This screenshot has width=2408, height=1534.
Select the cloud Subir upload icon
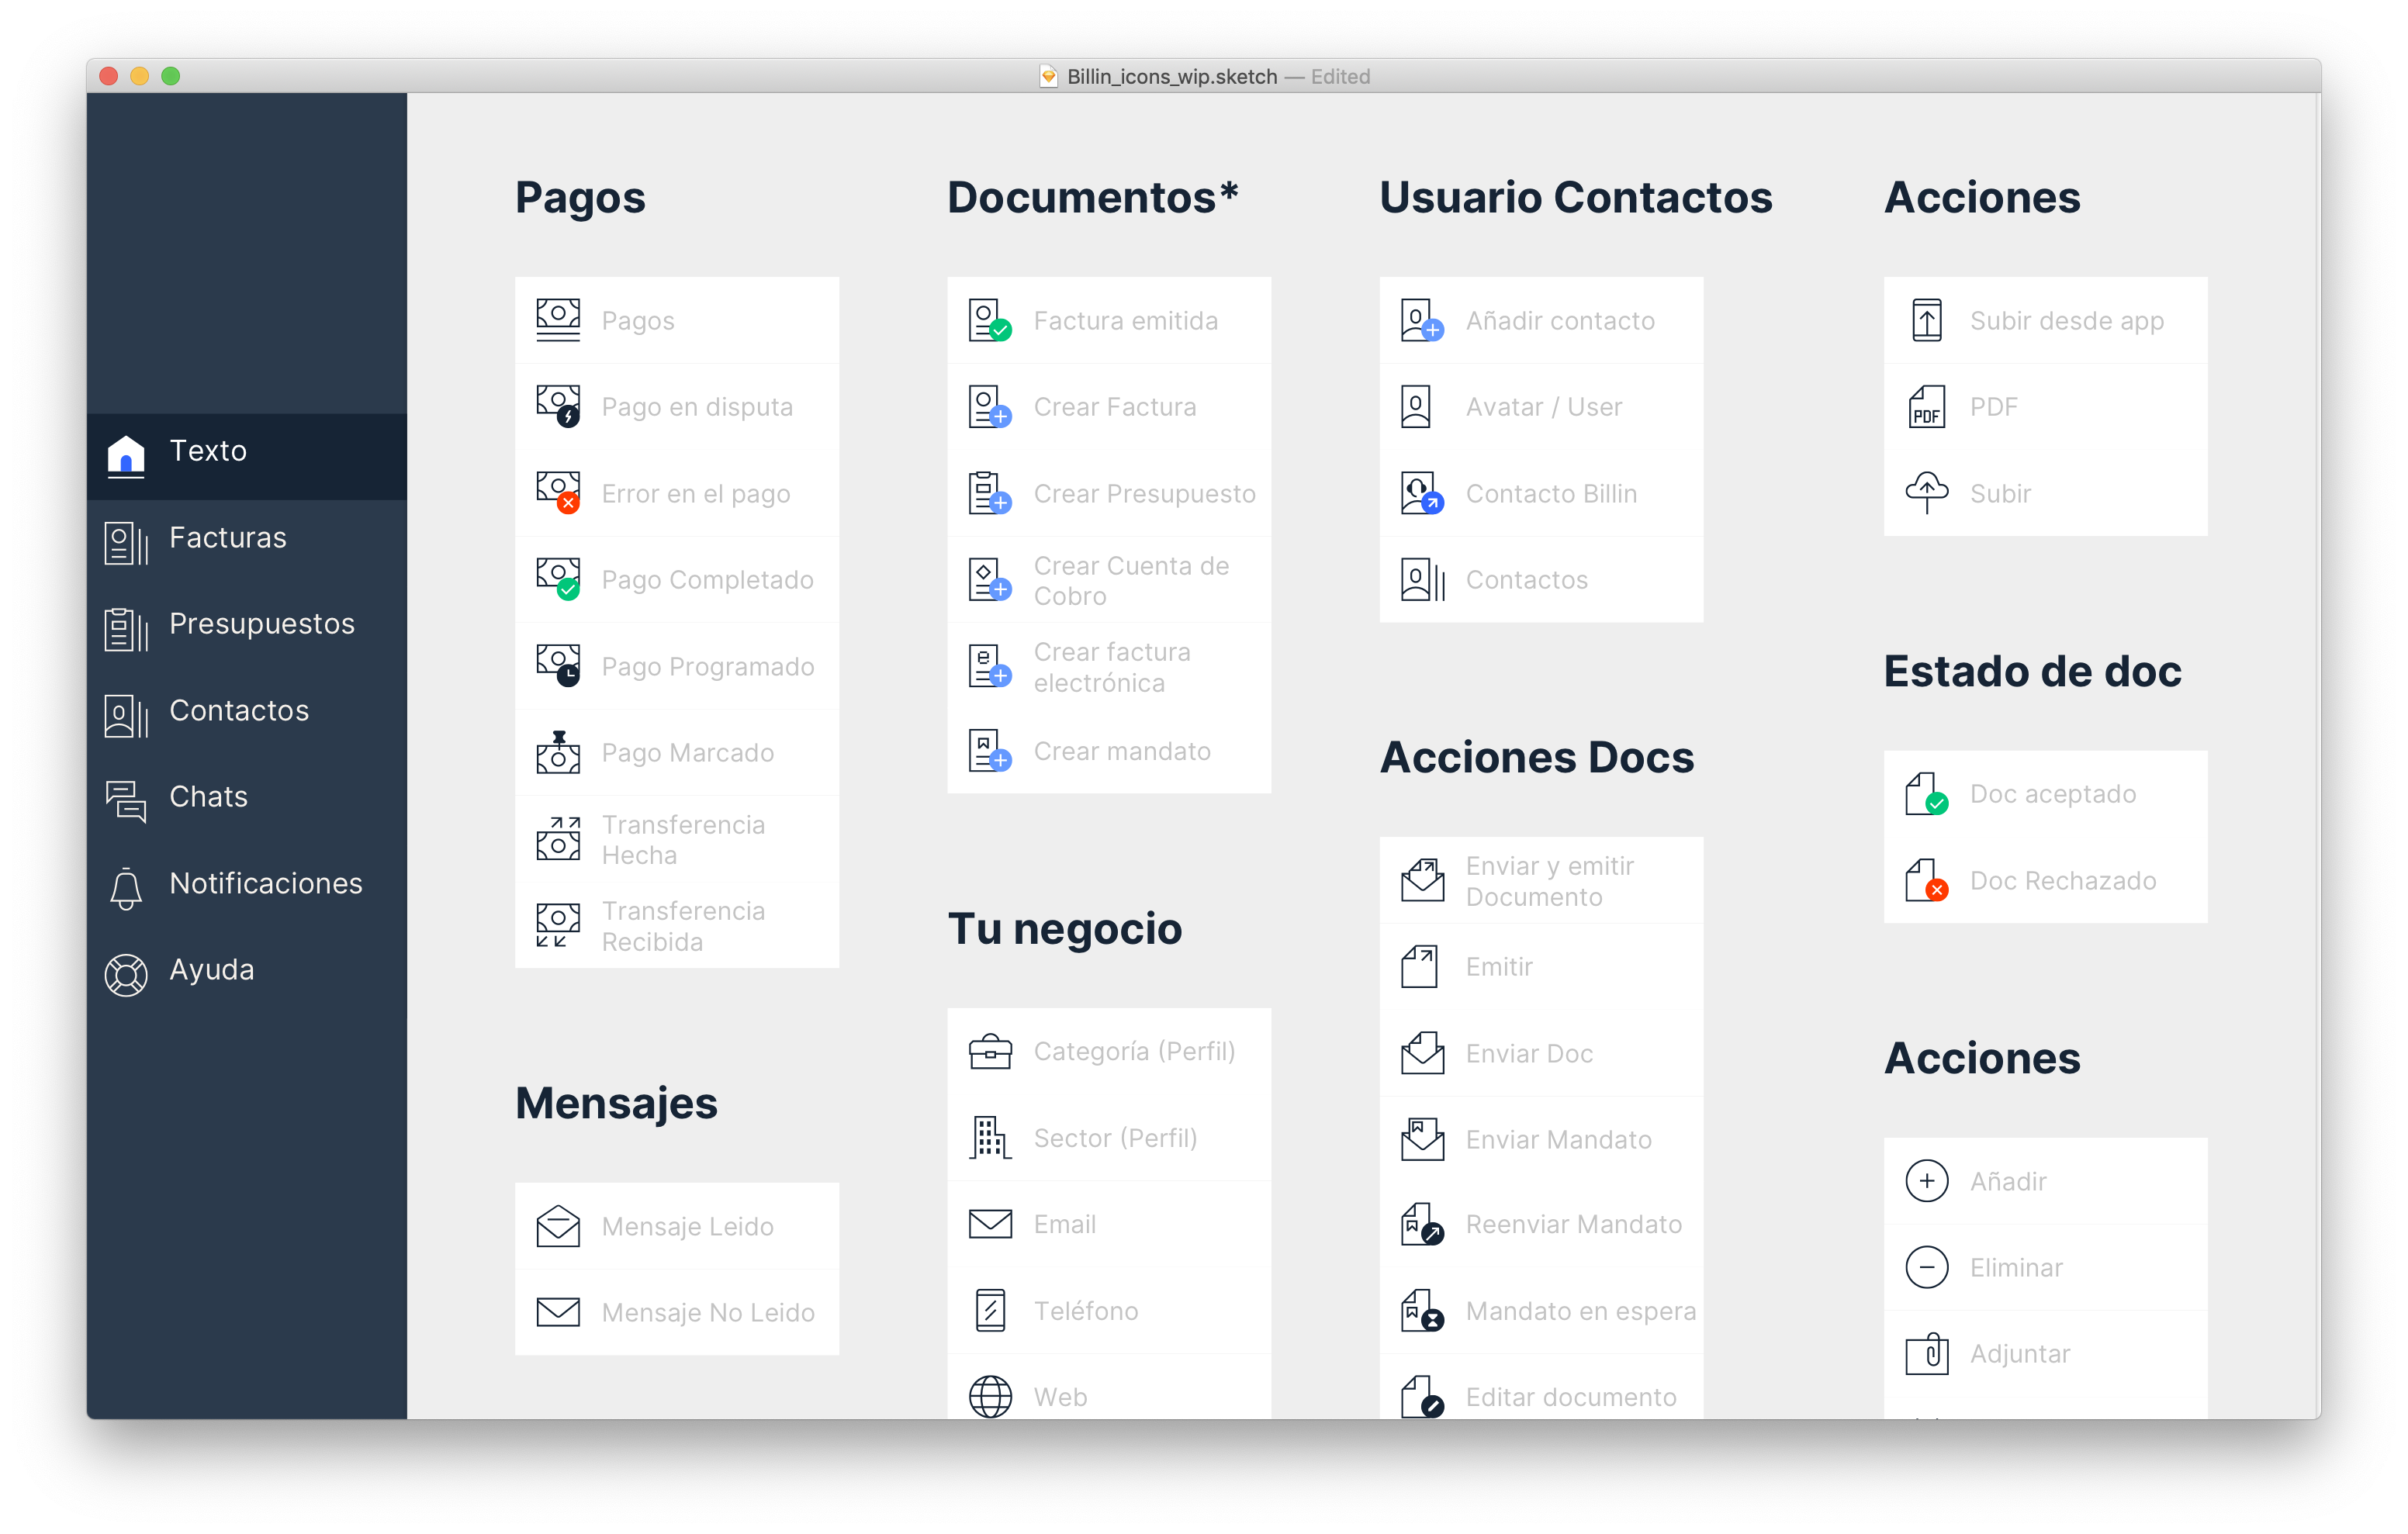pos(1926,492)
